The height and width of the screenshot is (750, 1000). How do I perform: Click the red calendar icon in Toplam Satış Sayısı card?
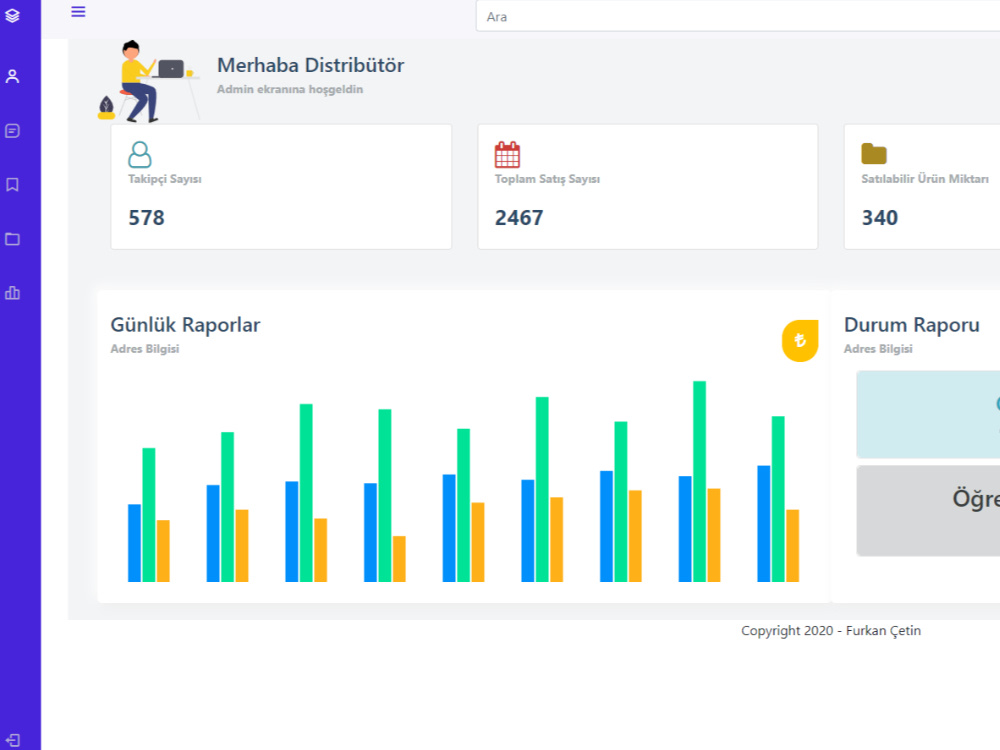508,154
